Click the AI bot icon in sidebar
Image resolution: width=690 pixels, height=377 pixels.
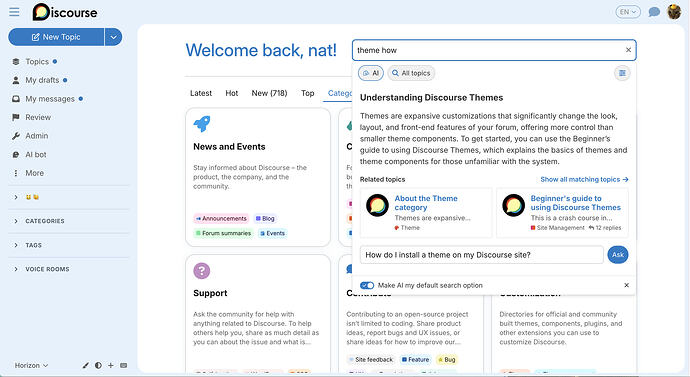(16, 155)
